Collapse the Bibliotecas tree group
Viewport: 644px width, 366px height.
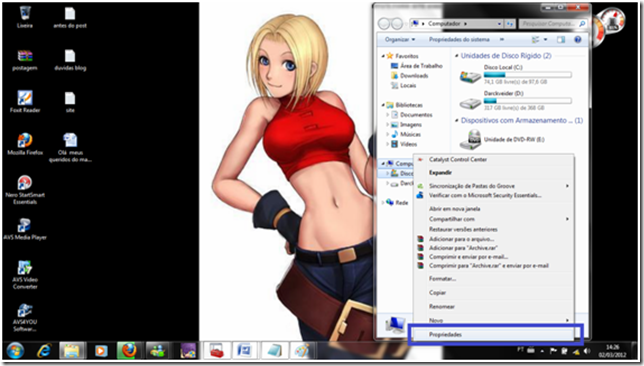(383, 105)
